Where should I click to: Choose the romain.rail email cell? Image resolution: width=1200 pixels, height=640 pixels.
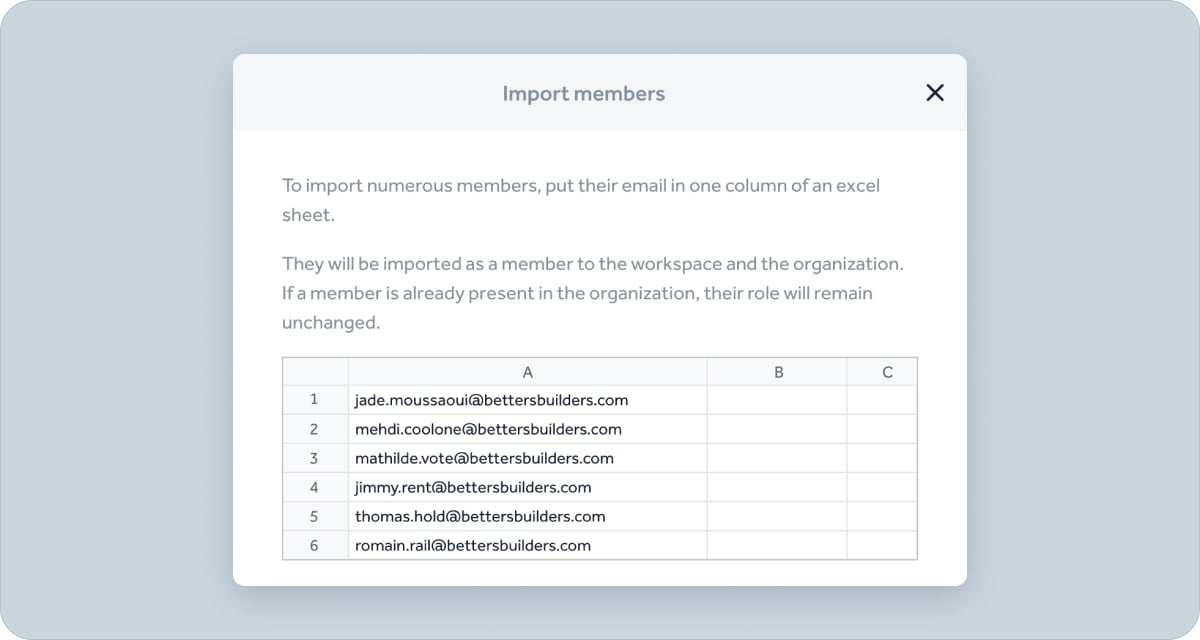tap(473, 545)
